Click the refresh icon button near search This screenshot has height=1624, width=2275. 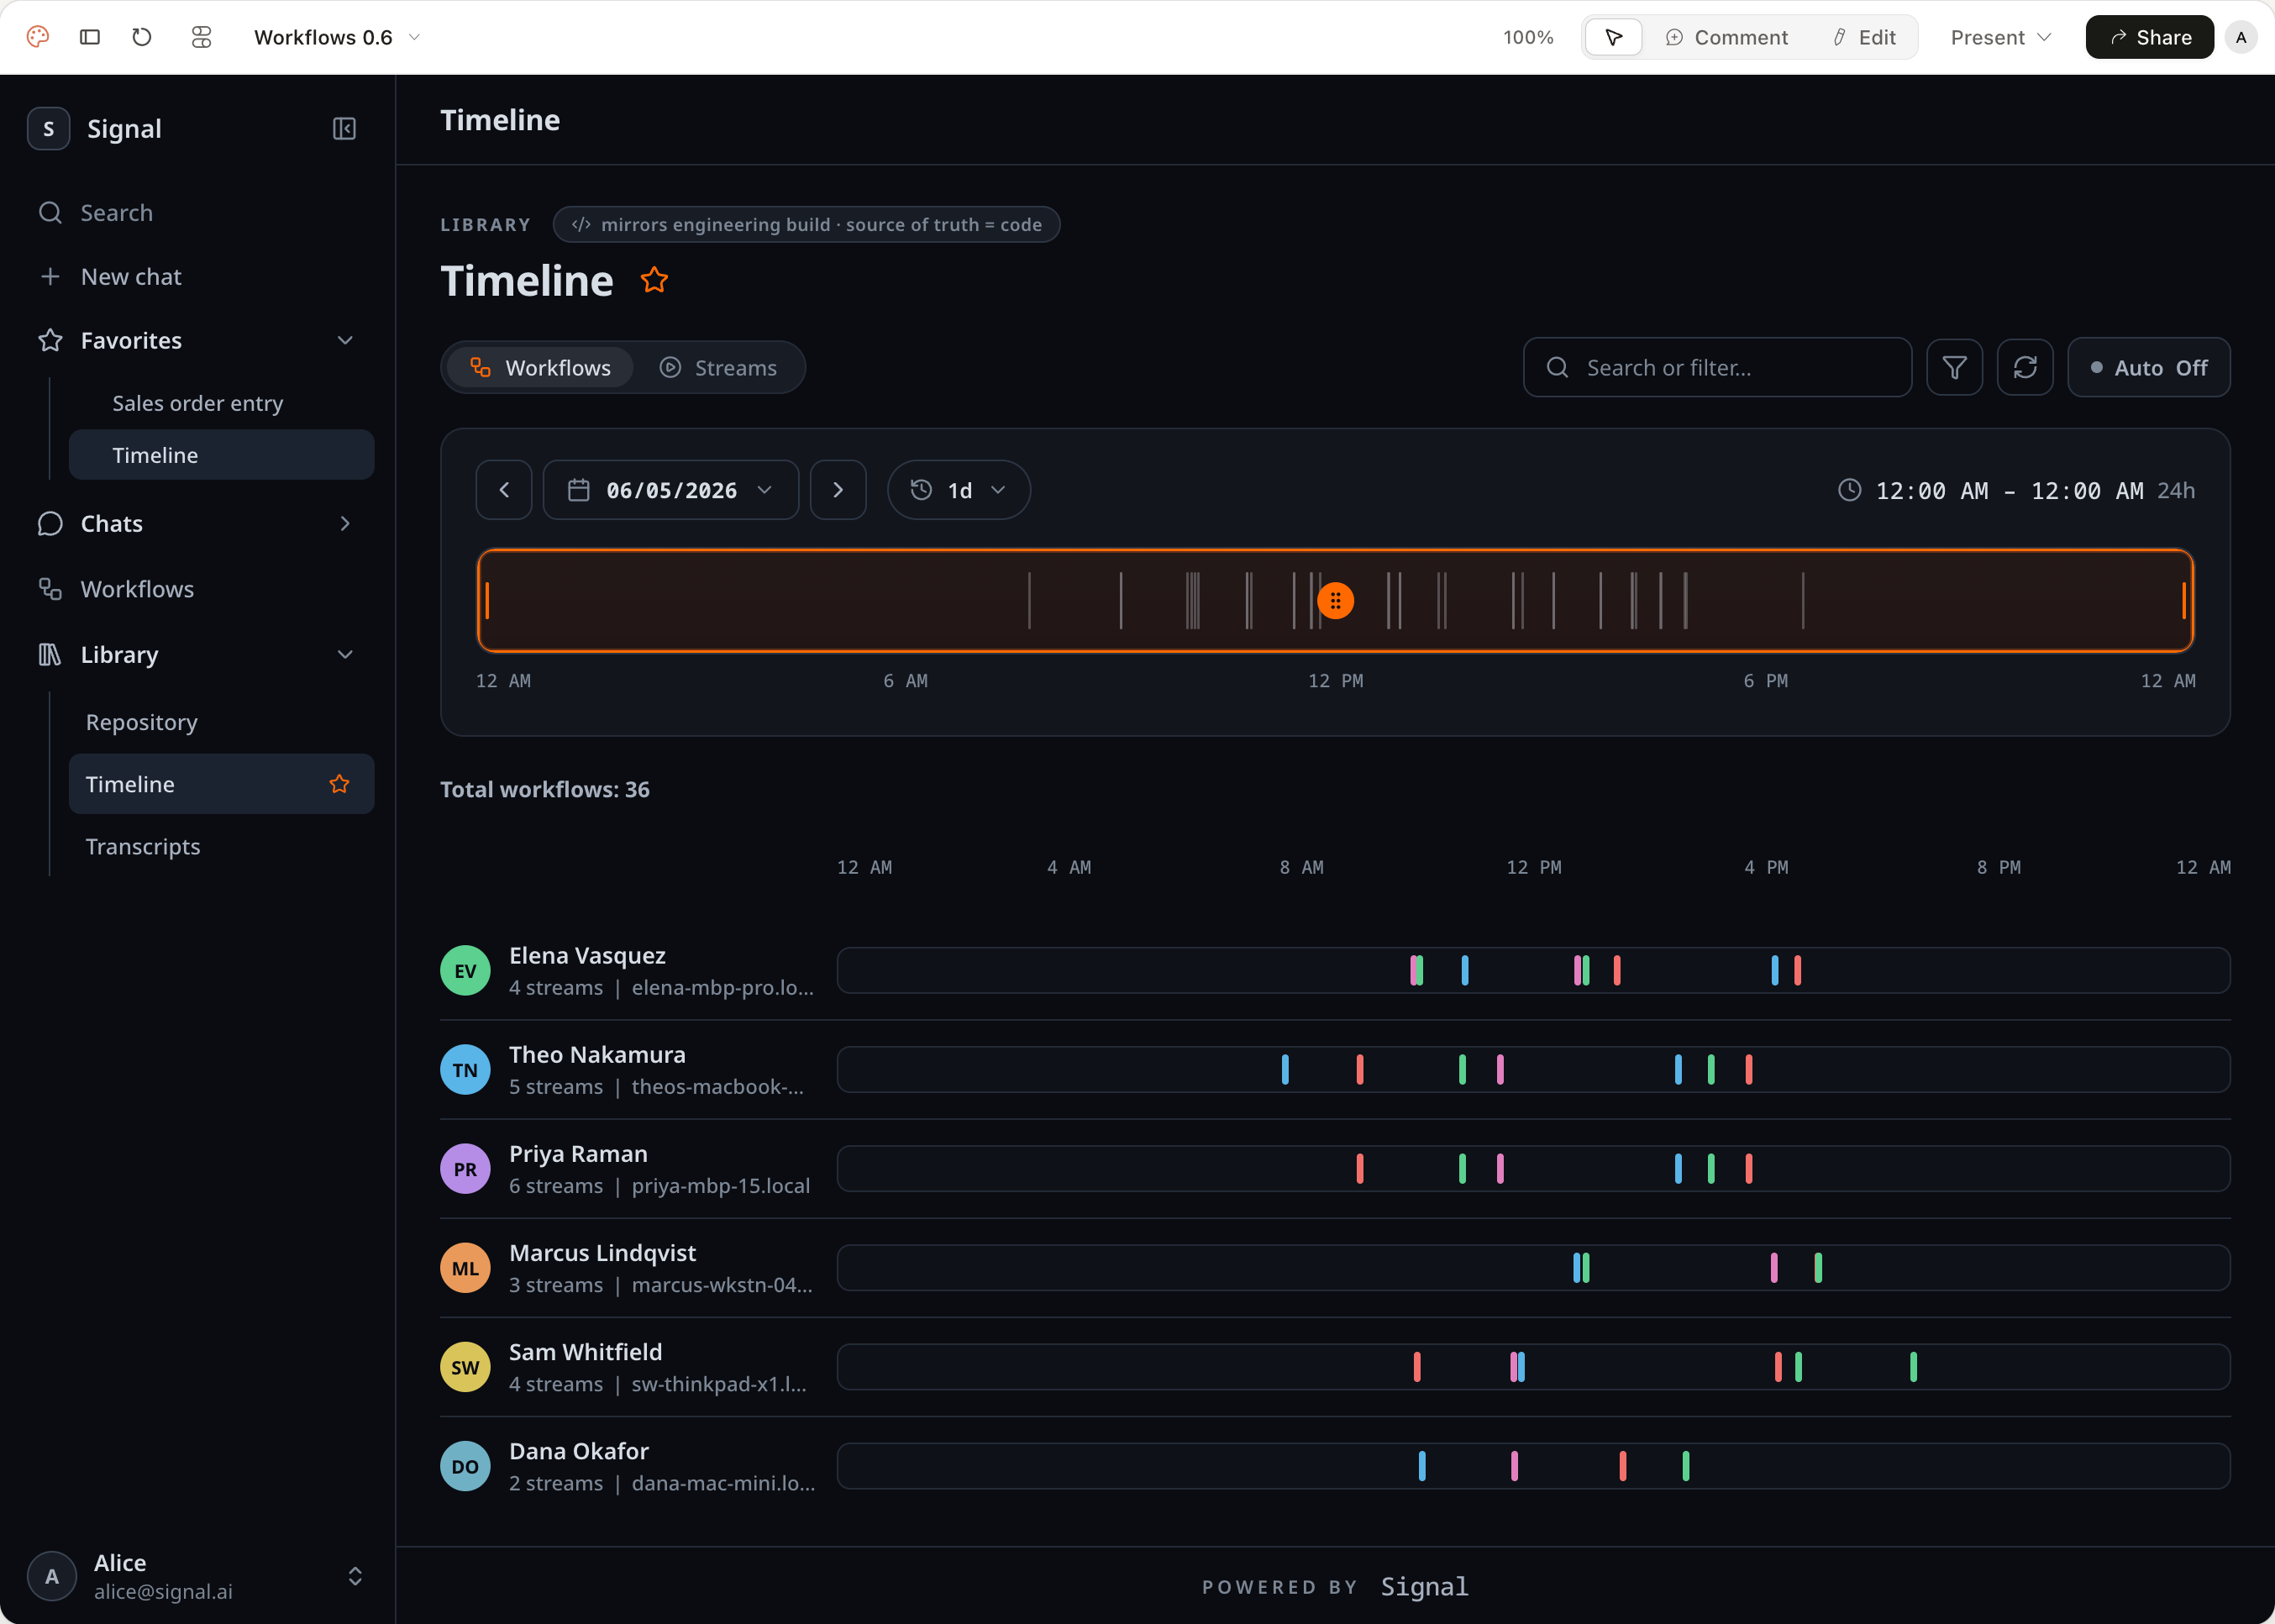click(x=2025, y=368)
